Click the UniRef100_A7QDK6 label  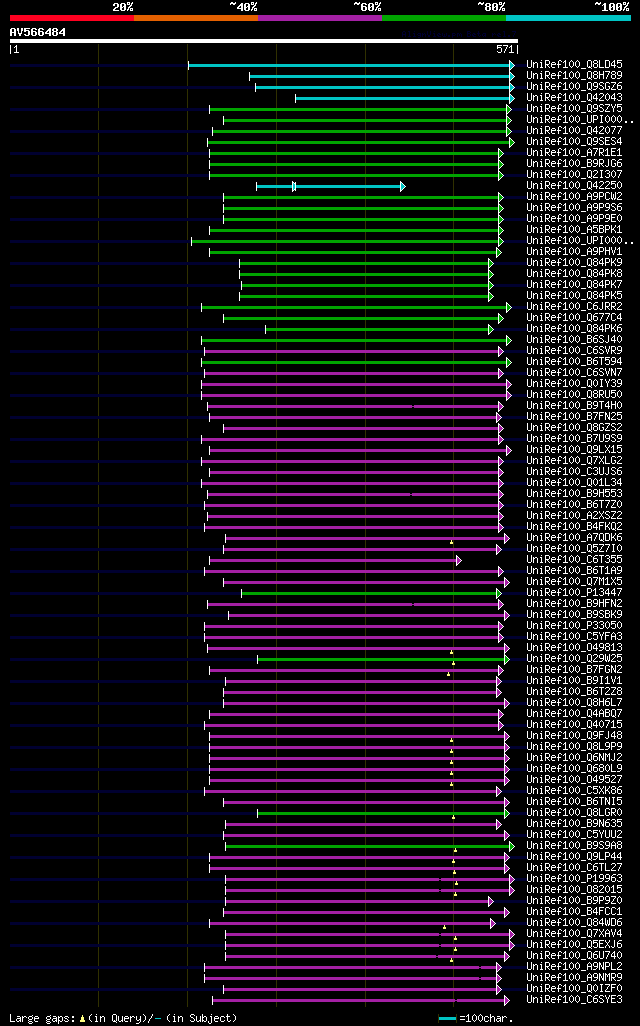[575, 537]
